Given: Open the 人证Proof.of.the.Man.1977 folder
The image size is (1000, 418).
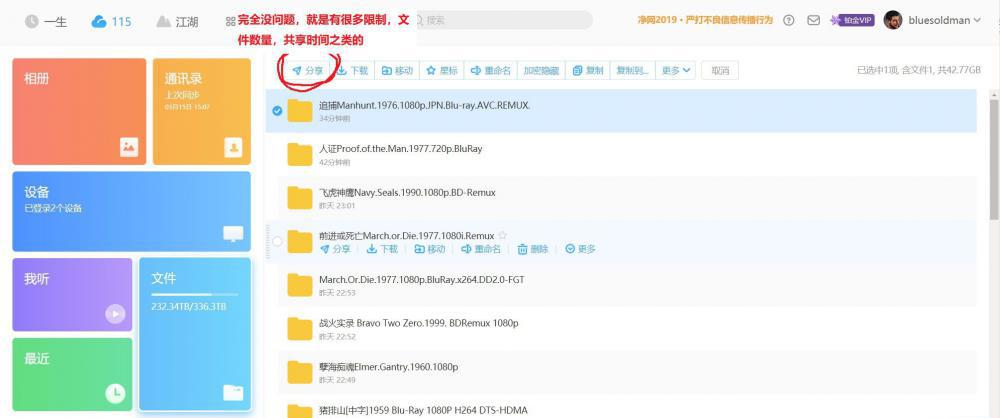Looking at the screenshot, I should click(401, 149).
